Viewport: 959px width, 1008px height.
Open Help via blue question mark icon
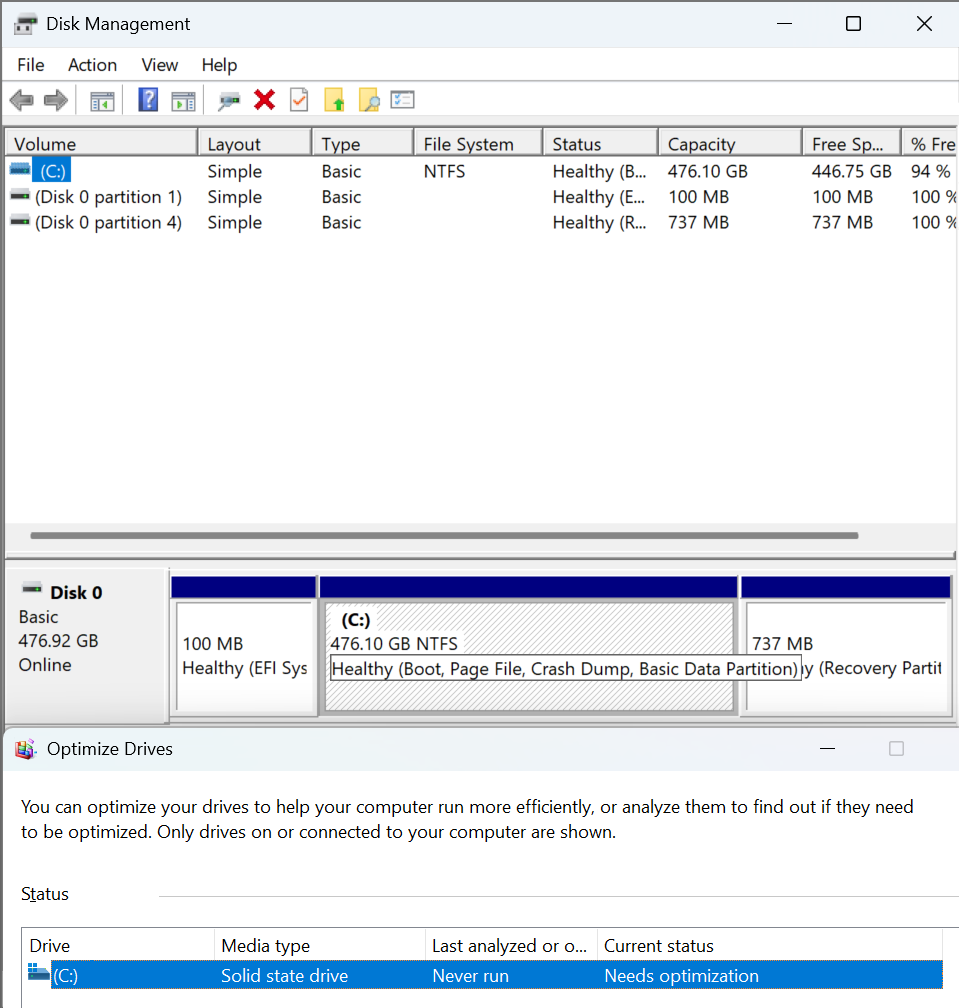click(x=148, y=100)
